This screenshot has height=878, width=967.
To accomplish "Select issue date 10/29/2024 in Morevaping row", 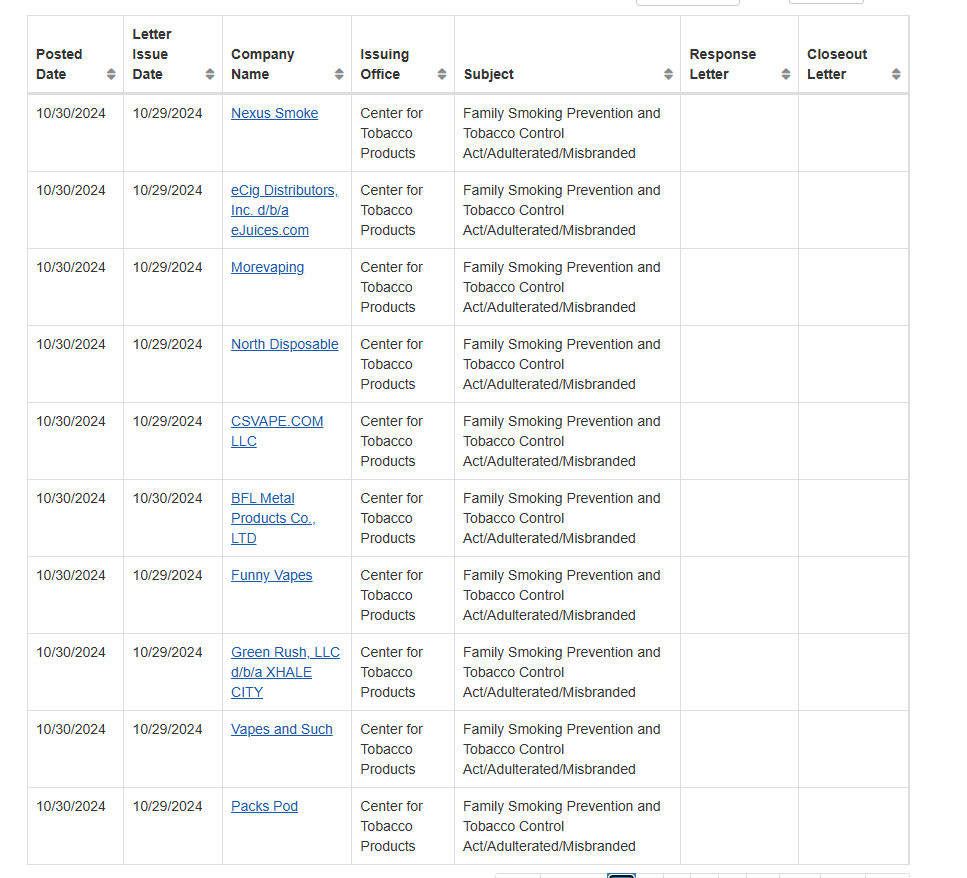I will point(168,268).
